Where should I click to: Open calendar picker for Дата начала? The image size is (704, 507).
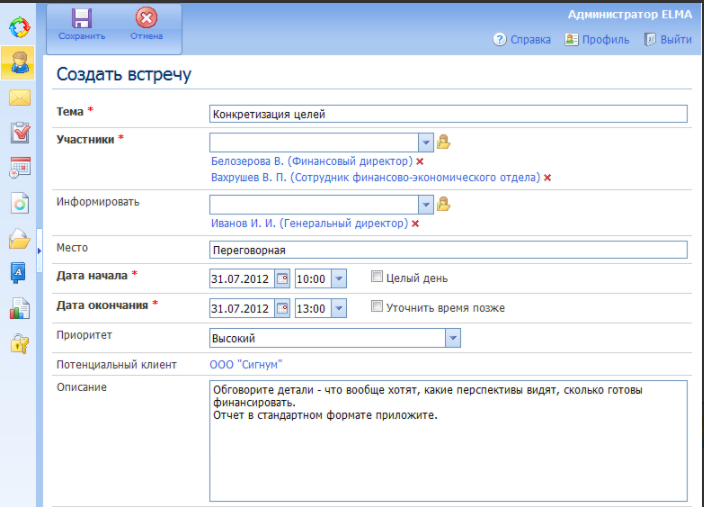(x=282, y=279)
